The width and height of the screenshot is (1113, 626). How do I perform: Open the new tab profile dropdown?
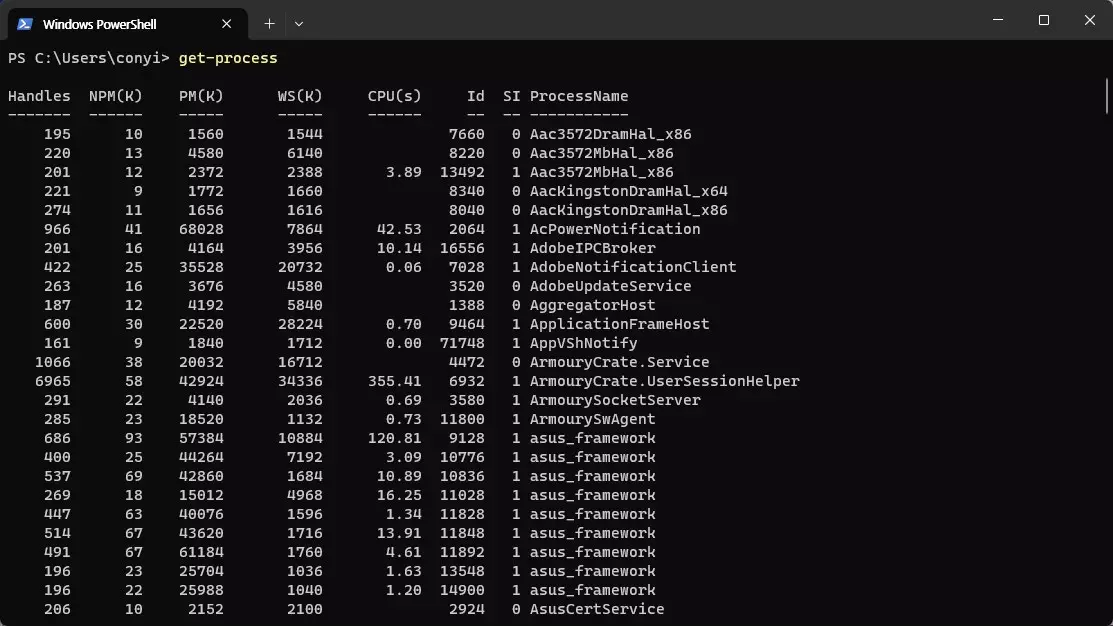tap(299, 24)
